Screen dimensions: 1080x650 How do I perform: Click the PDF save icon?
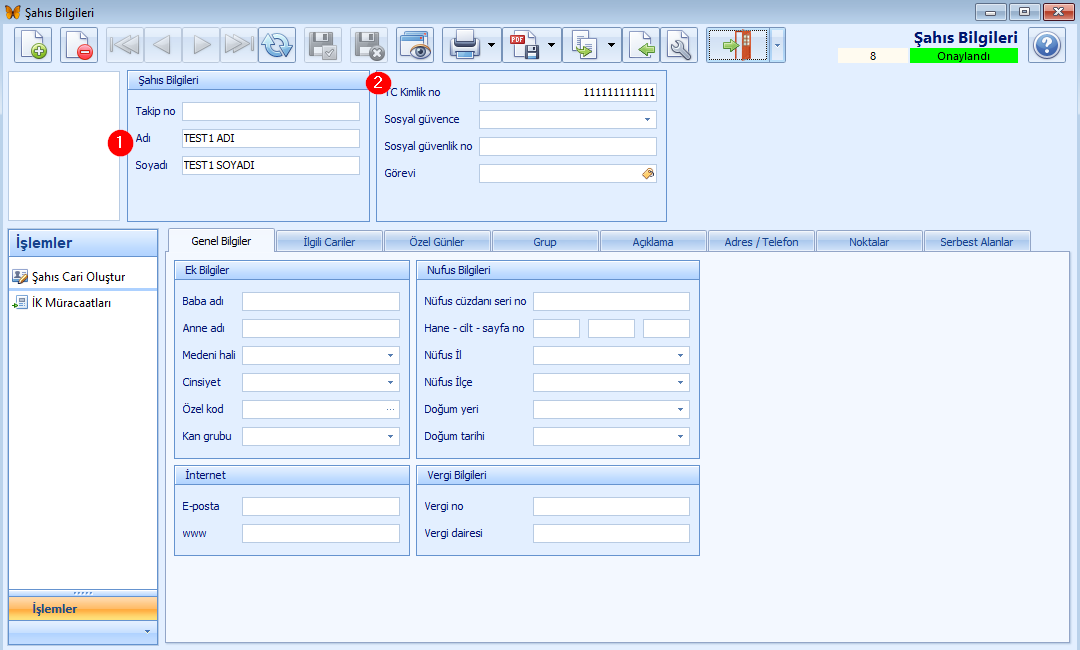coord(524,45)
